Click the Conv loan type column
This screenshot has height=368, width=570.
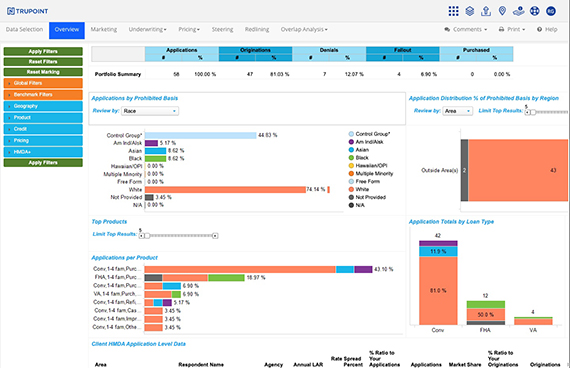(x=438, y=283)
